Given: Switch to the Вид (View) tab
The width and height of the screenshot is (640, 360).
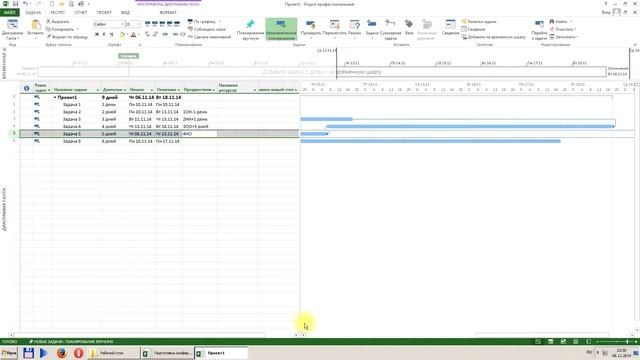Looking at the screenshot, I should coord(125,12).
